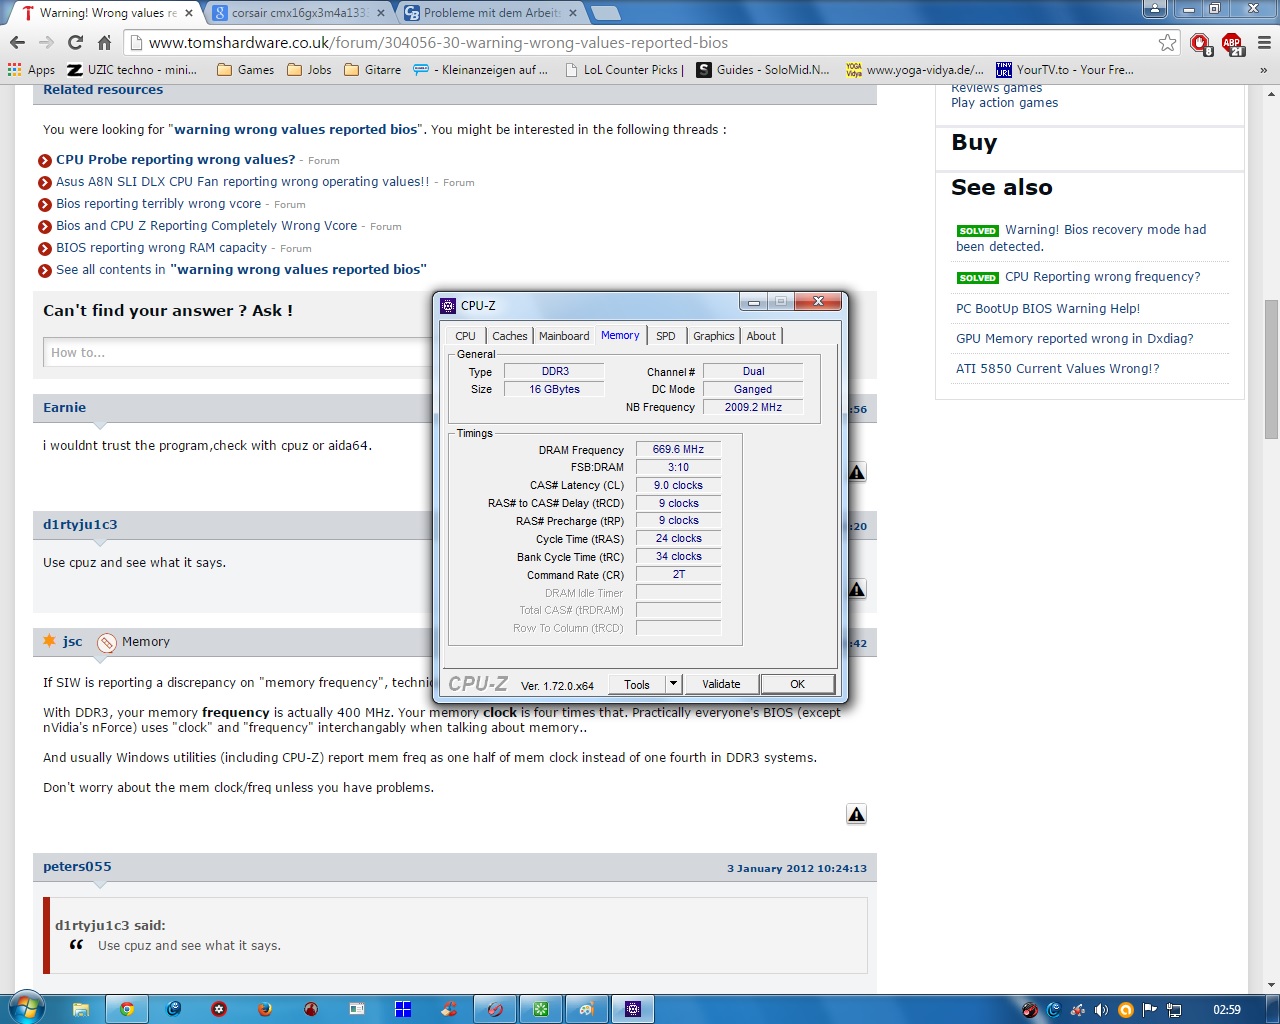1280x1024 pixels.
Task: Click the page vertical scrollbar thumb
Action: (x=1271, y=369)
